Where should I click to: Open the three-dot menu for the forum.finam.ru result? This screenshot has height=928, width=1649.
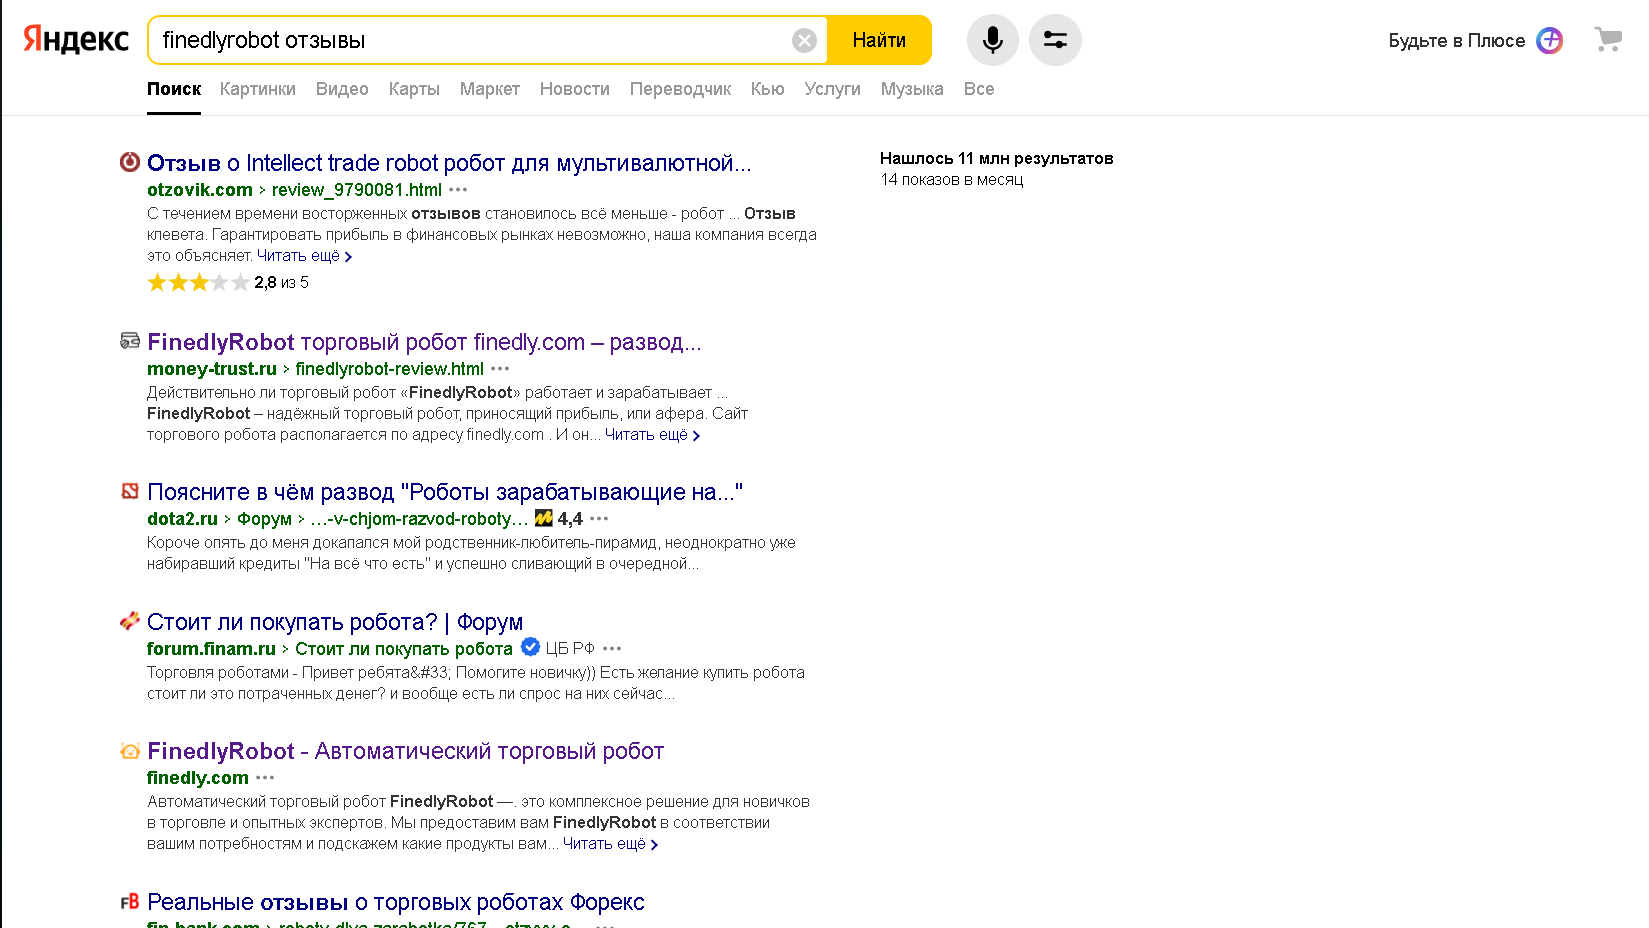click(612, 648)
